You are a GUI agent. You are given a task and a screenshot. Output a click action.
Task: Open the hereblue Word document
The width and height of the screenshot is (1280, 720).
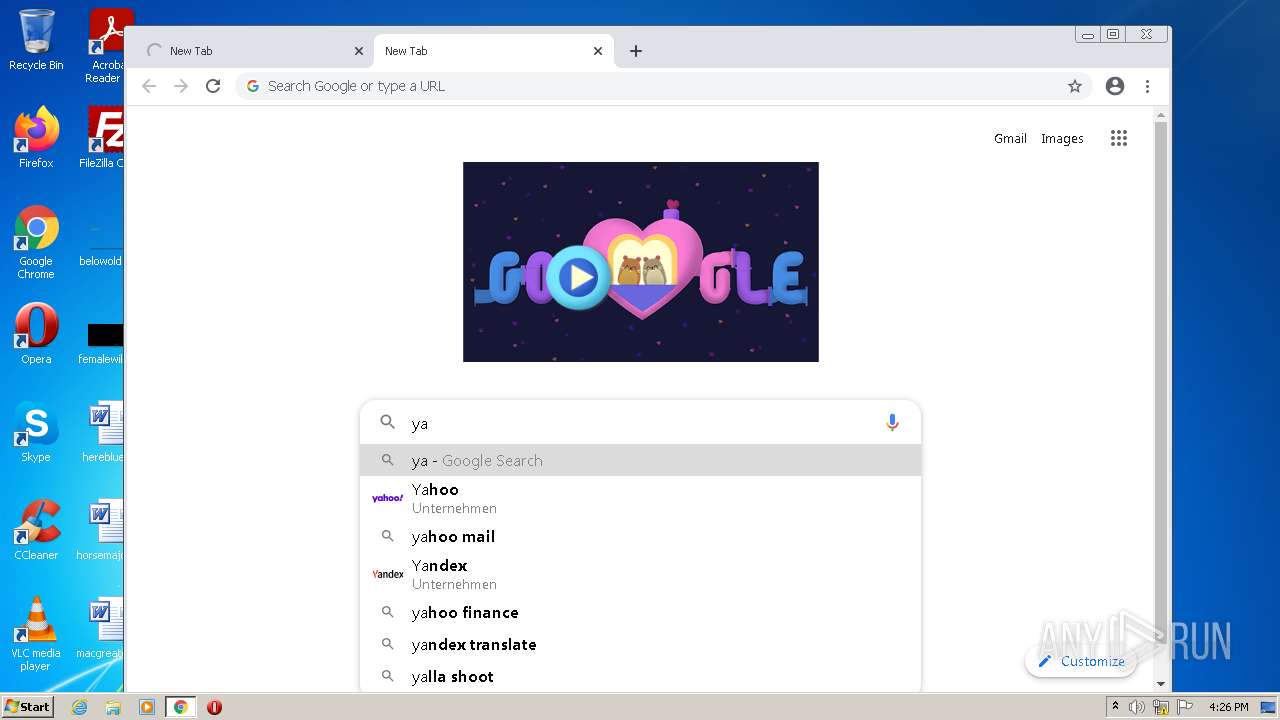click(x=103, y=432)
